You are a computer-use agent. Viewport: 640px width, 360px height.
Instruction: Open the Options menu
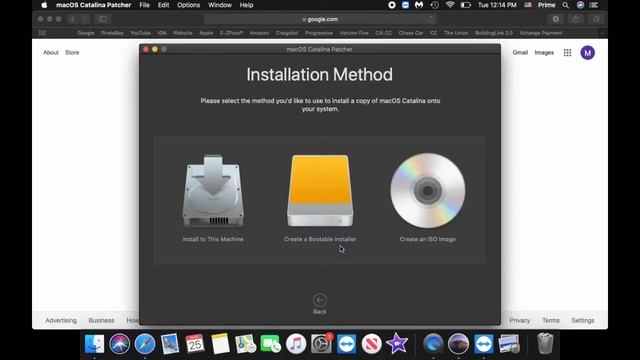tap(189, 5)
